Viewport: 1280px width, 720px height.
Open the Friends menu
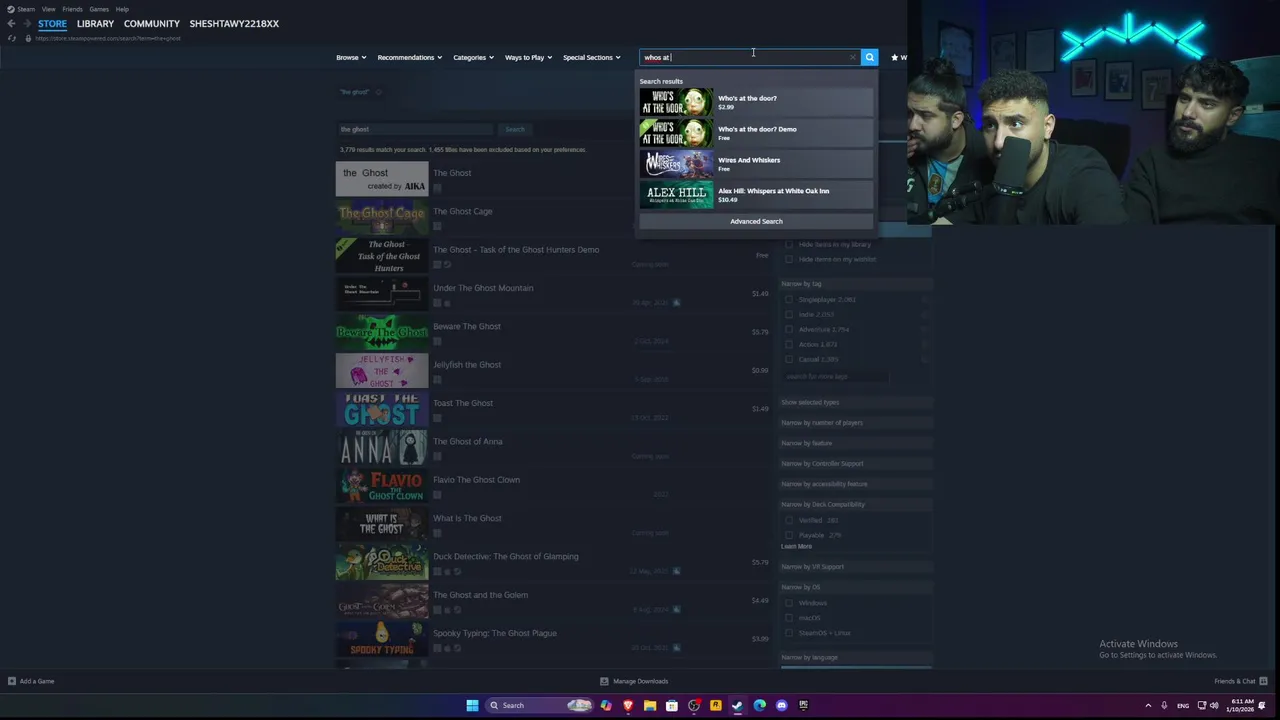point(72,9)
